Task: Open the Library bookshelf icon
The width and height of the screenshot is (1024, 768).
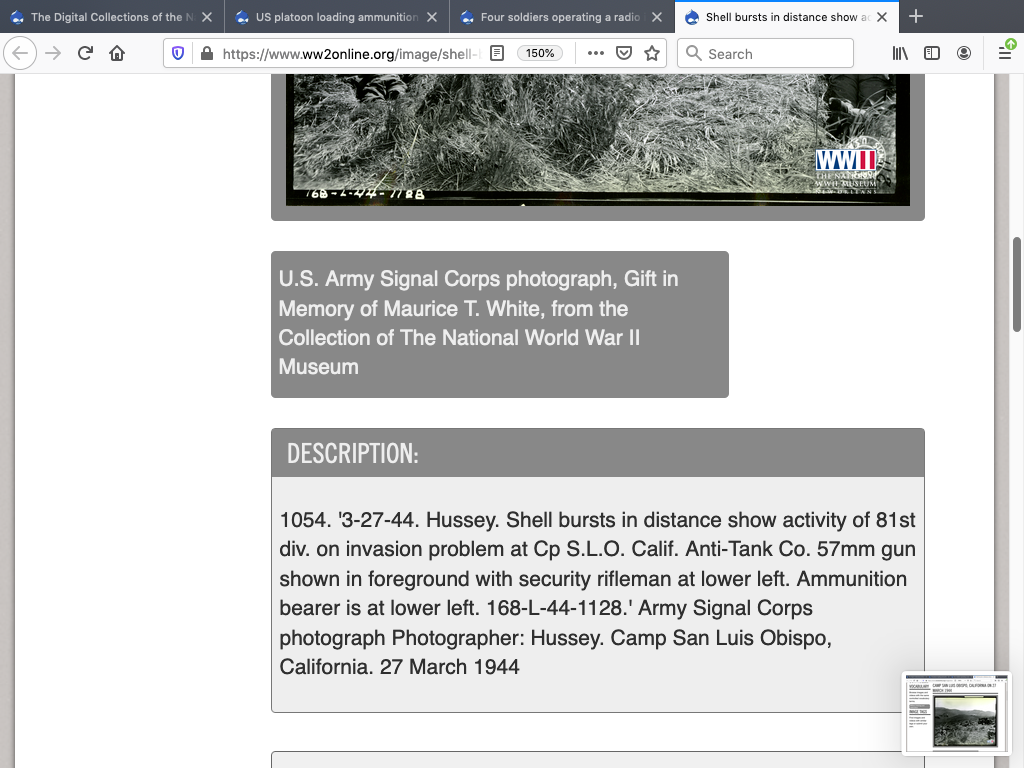Action: pos(900,54)
